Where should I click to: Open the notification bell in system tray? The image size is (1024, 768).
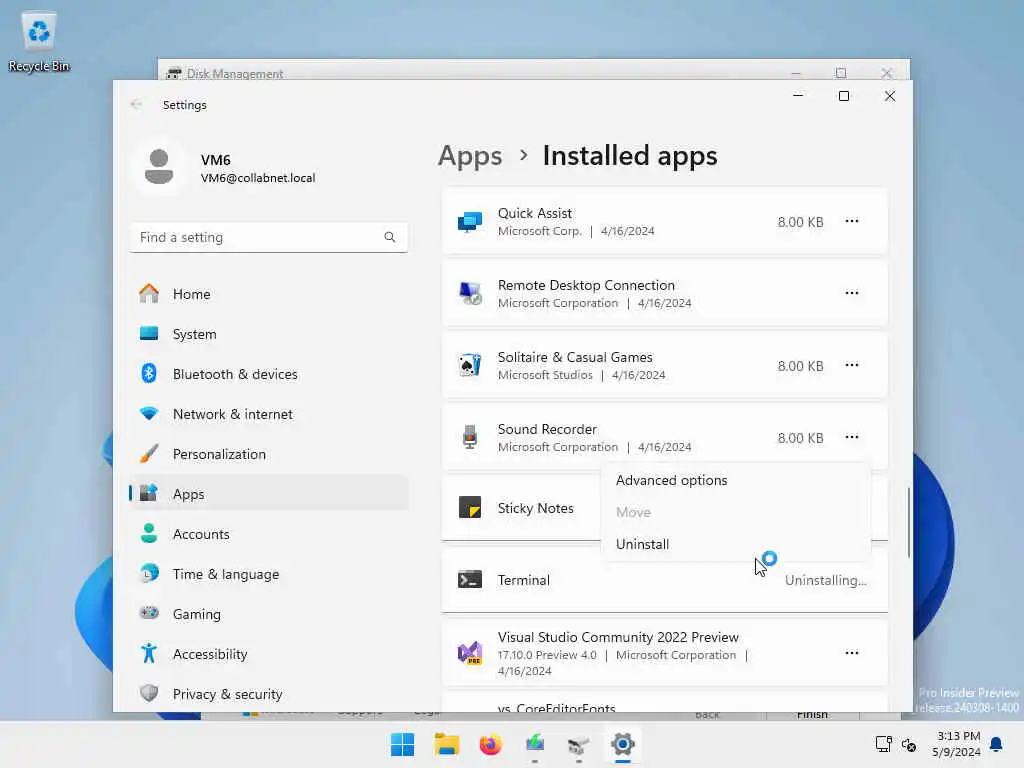point(996,744)
